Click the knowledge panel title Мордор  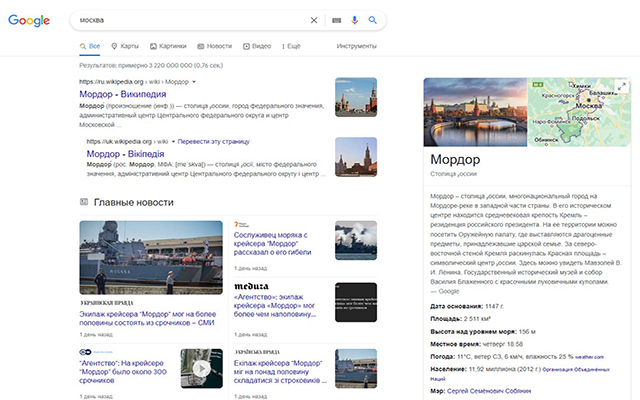click(x=455, y=159)
